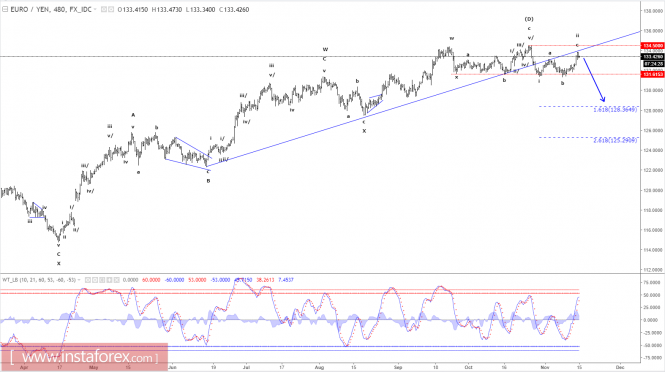665x372 pixels.
Task: Click the WT_LB value 60.0000
Action: (x=151, y=280)
